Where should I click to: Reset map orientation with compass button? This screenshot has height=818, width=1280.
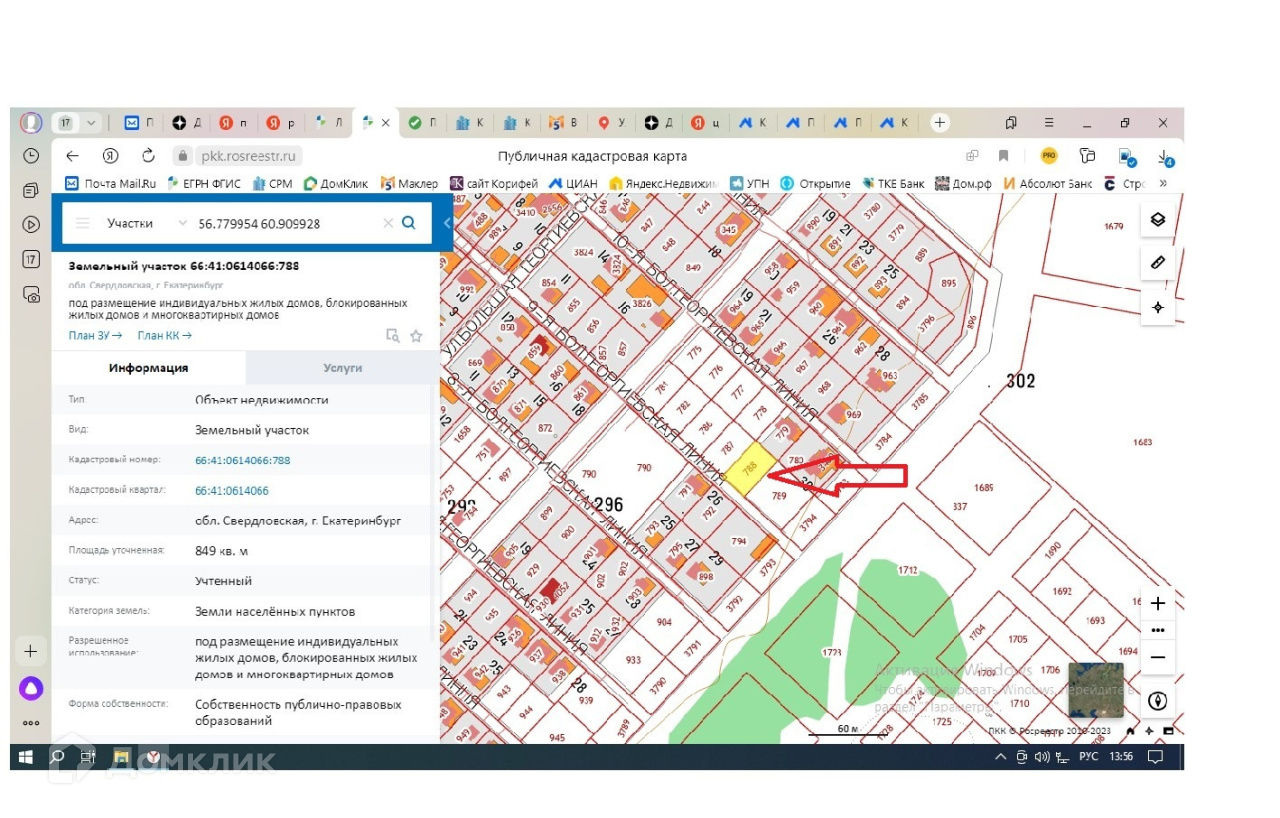1158,701
